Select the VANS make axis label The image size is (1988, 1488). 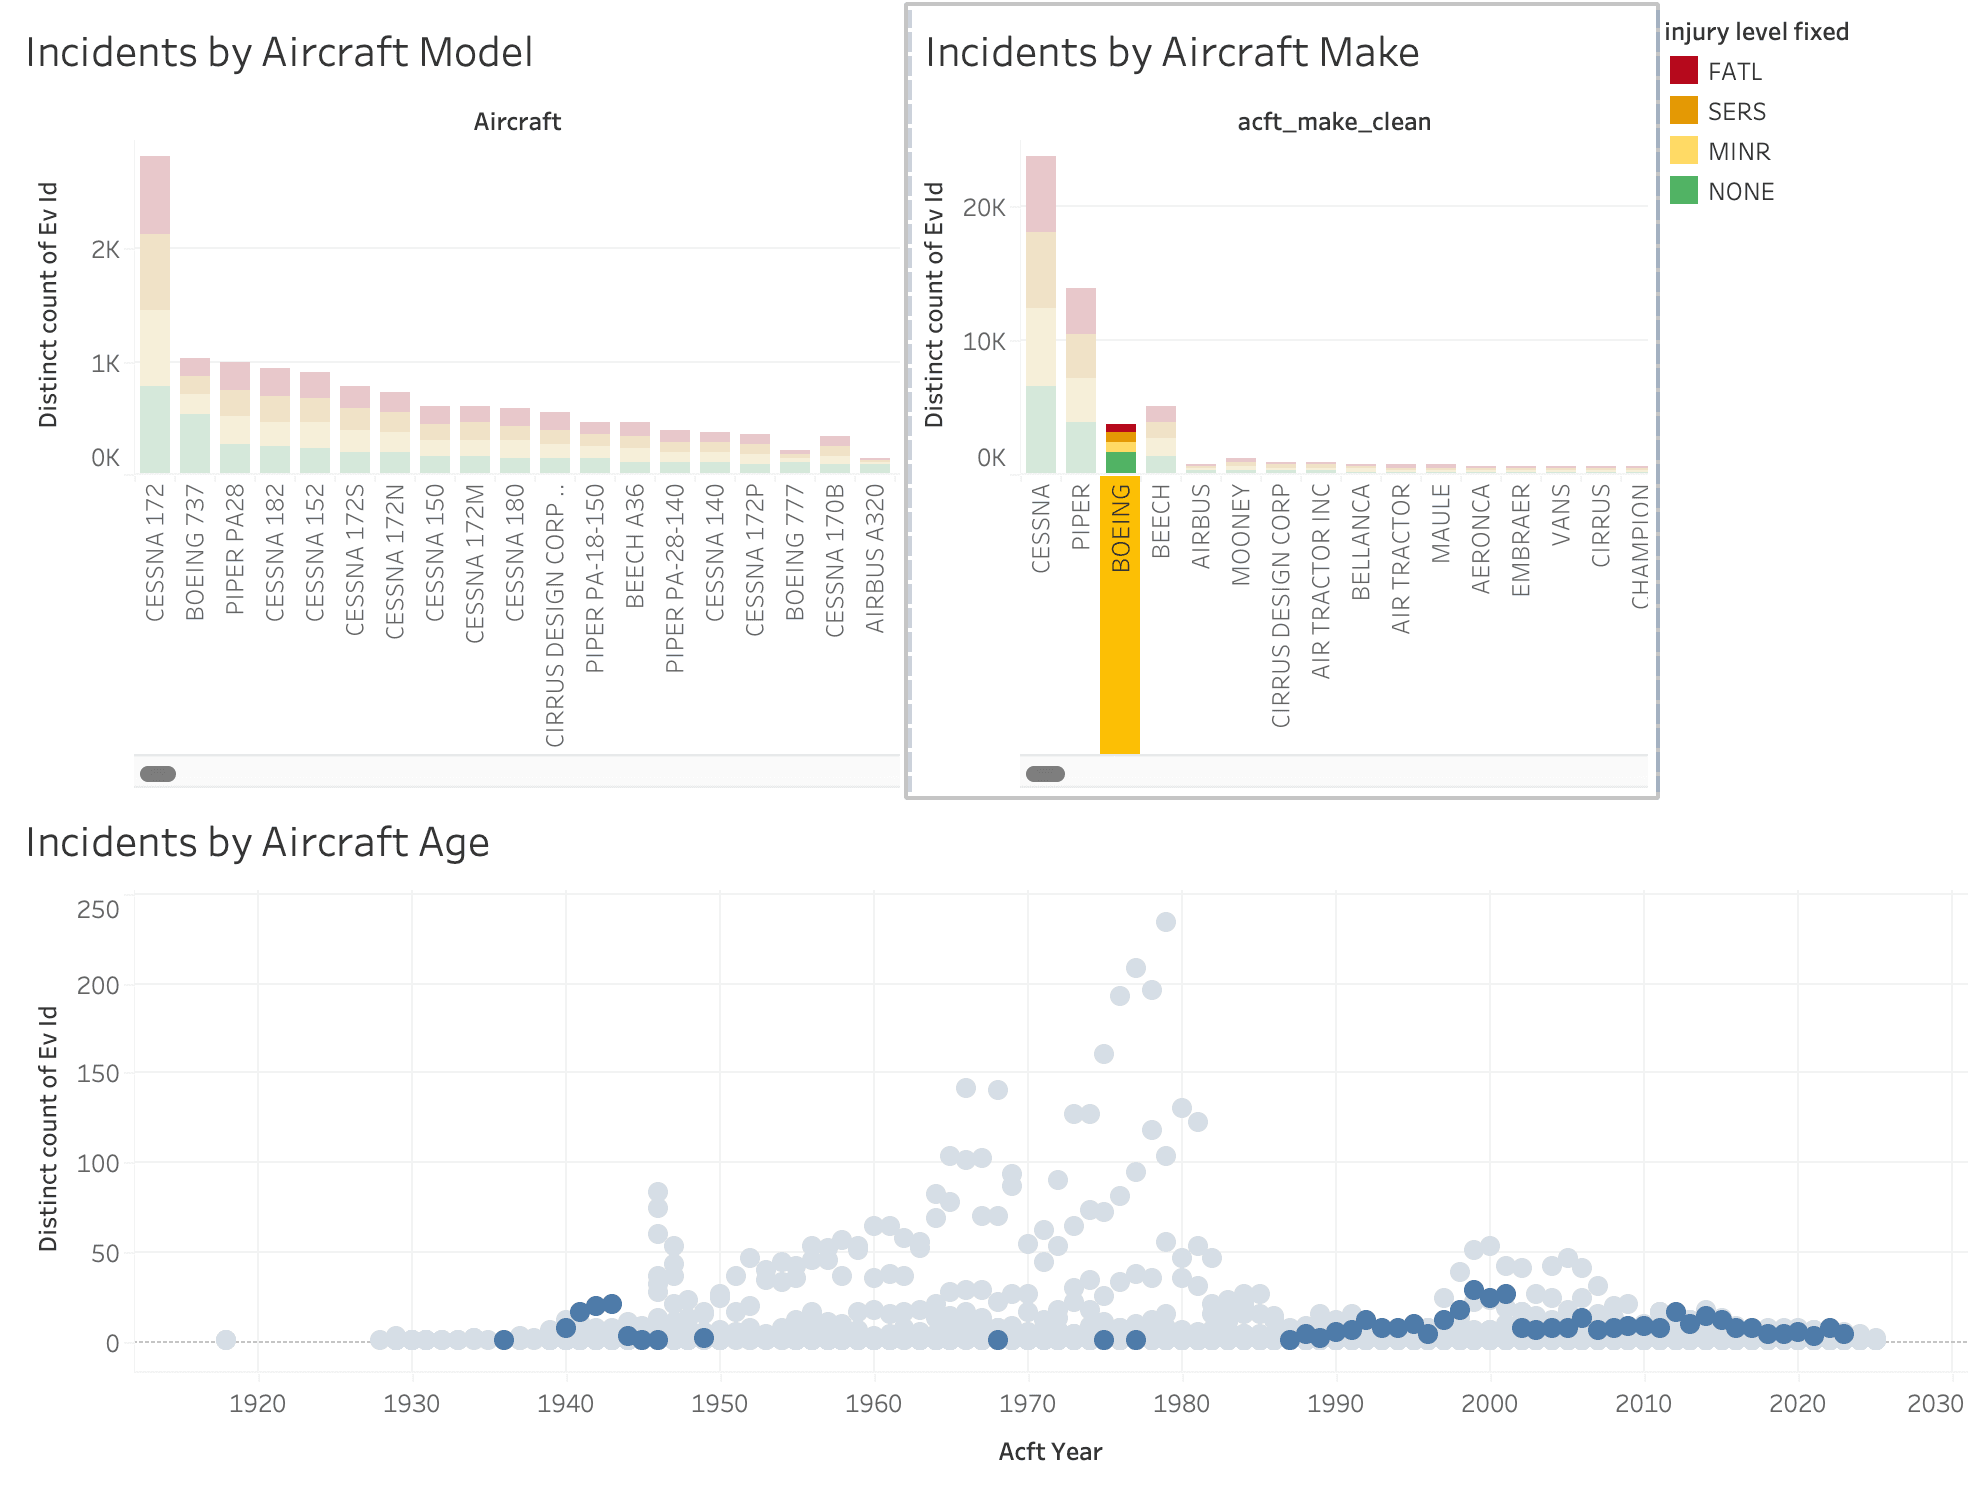[1561, 515]
